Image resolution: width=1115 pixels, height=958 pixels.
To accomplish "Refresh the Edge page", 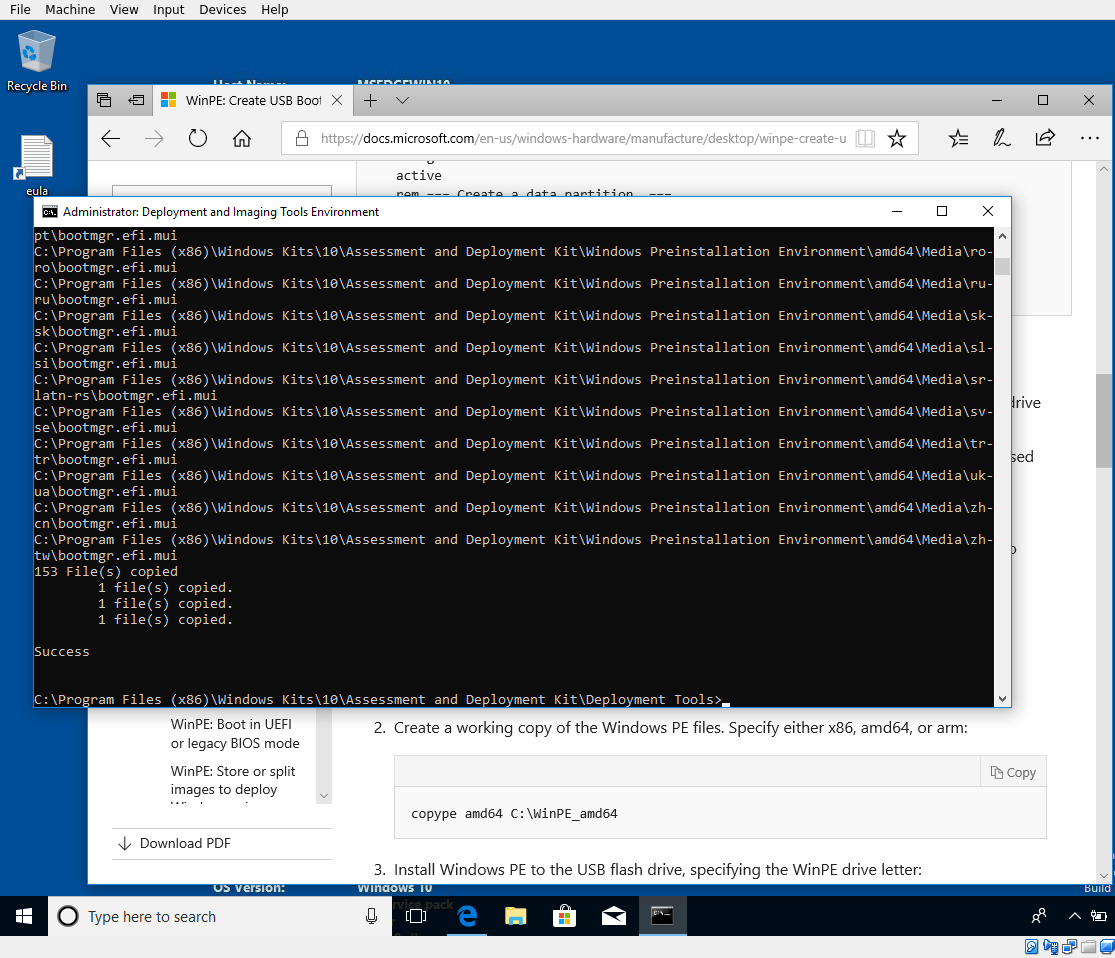I will pos(198,138).
